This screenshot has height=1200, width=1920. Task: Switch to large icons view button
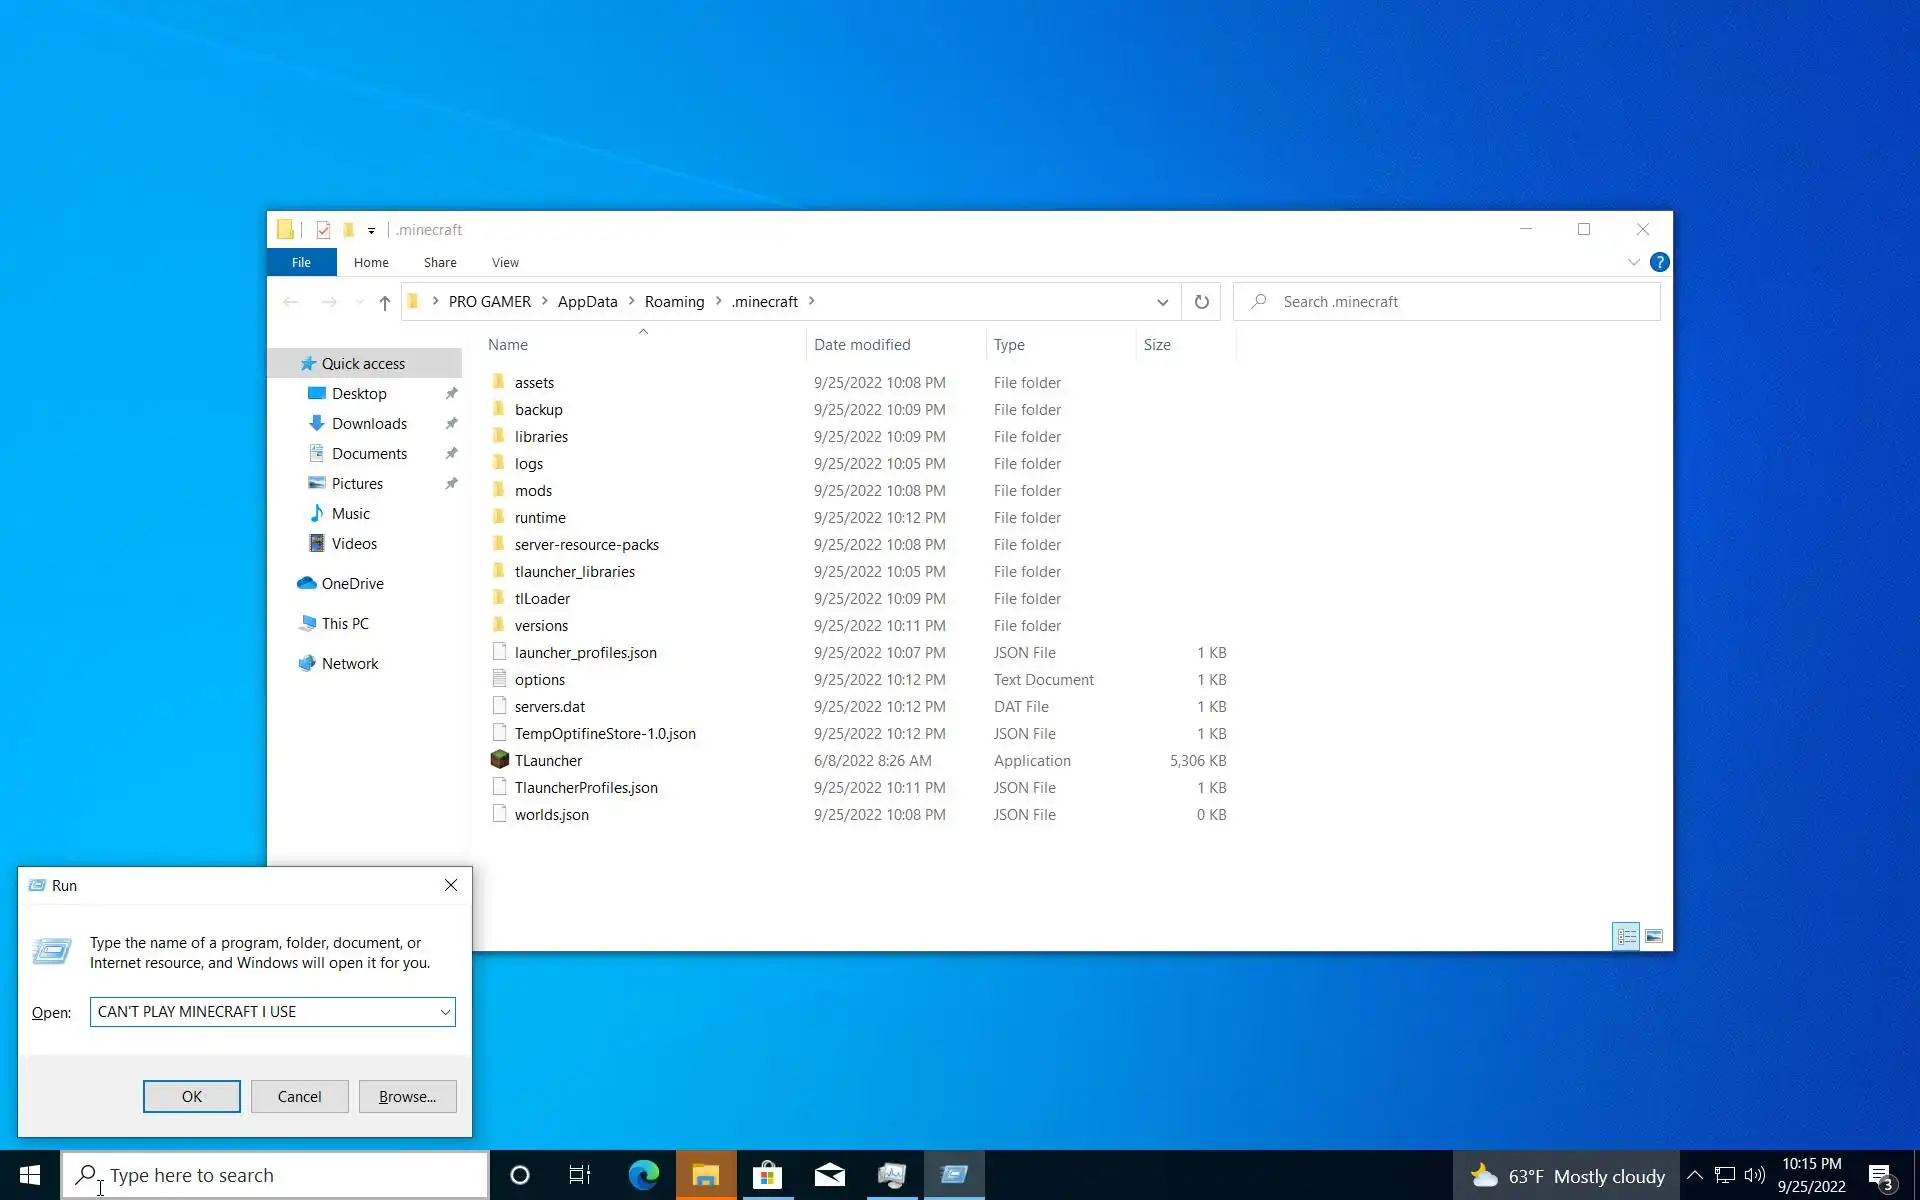tap(1654, 936)
